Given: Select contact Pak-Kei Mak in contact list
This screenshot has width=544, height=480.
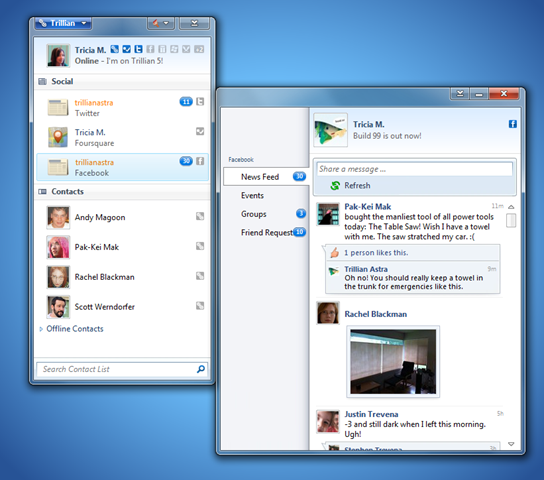Looking at the screenshot, I should coord(122,247).
